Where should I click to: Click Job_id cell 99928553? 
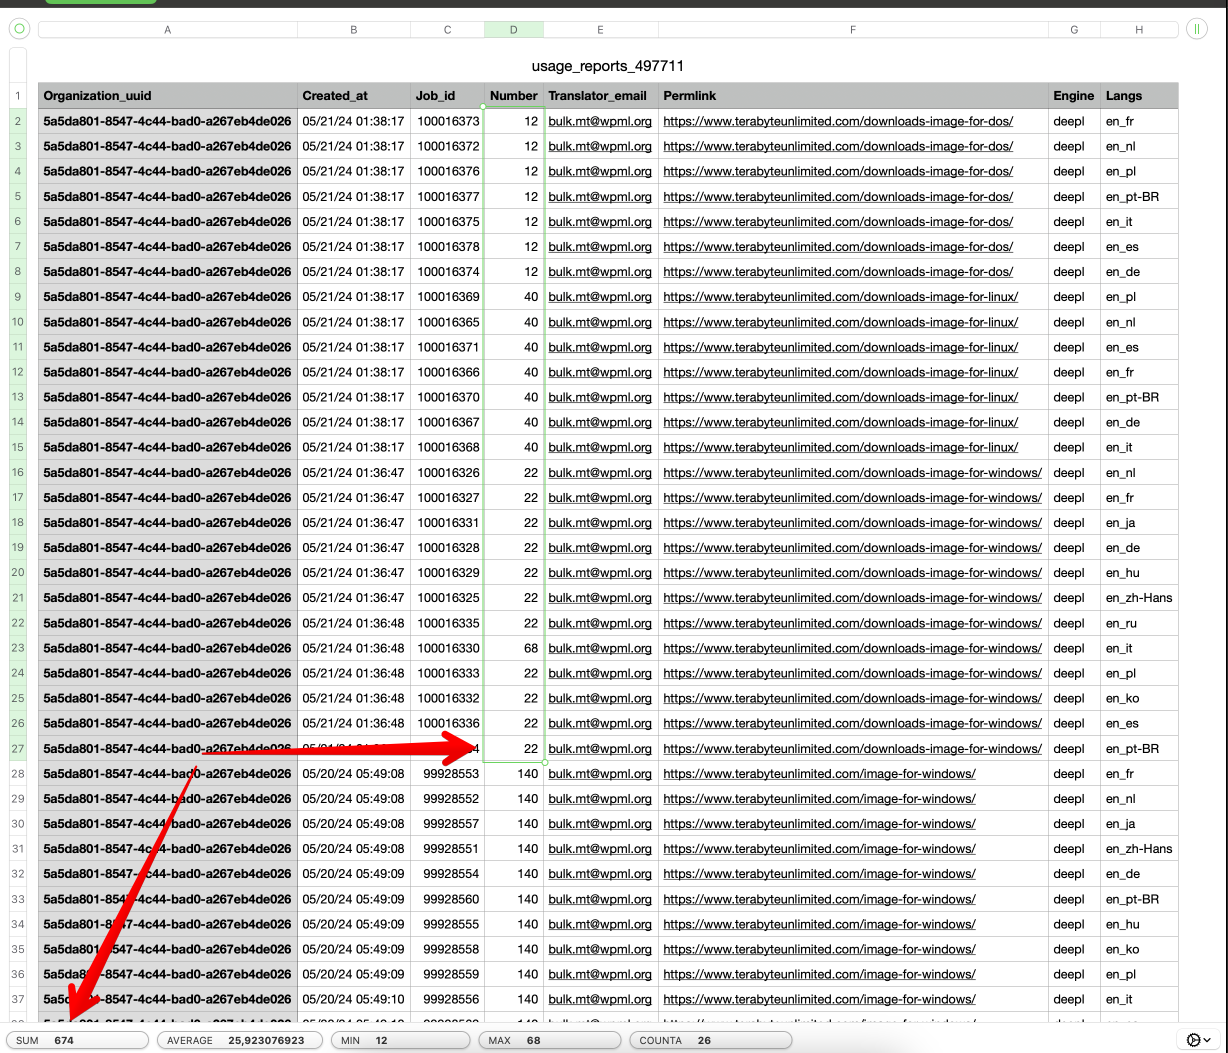pyautogui.click(x=448, y=773)
